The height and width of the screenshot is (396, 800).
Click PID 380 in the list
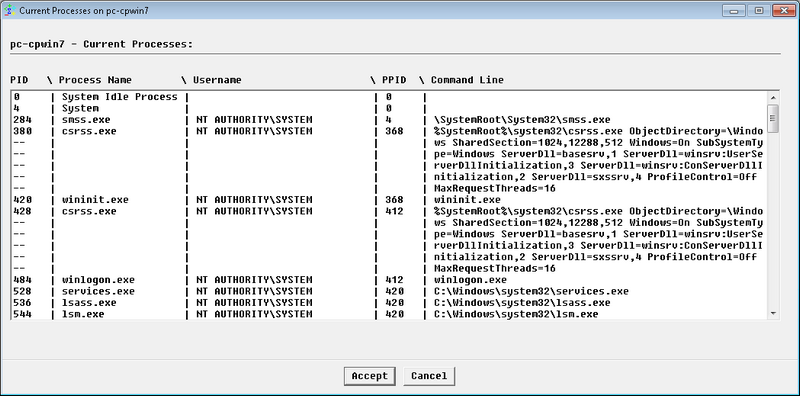(22, 131)
